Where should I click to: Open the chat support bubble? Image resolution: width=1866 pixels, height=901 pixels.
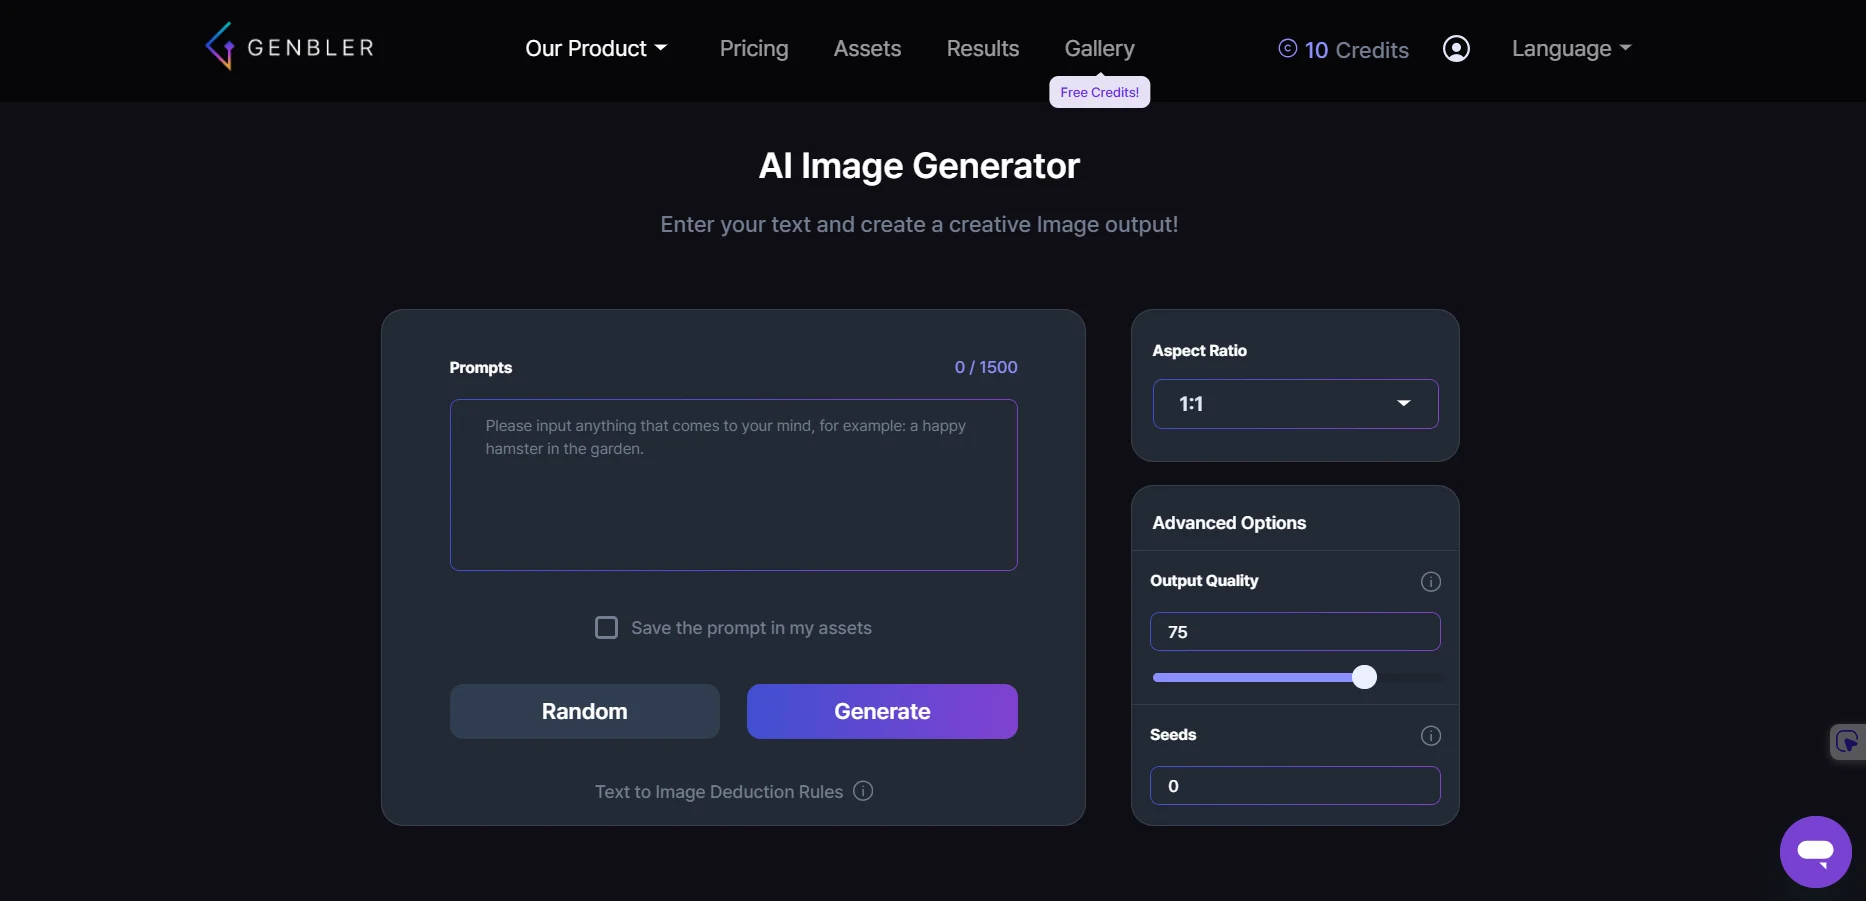tap(1817, 852)
